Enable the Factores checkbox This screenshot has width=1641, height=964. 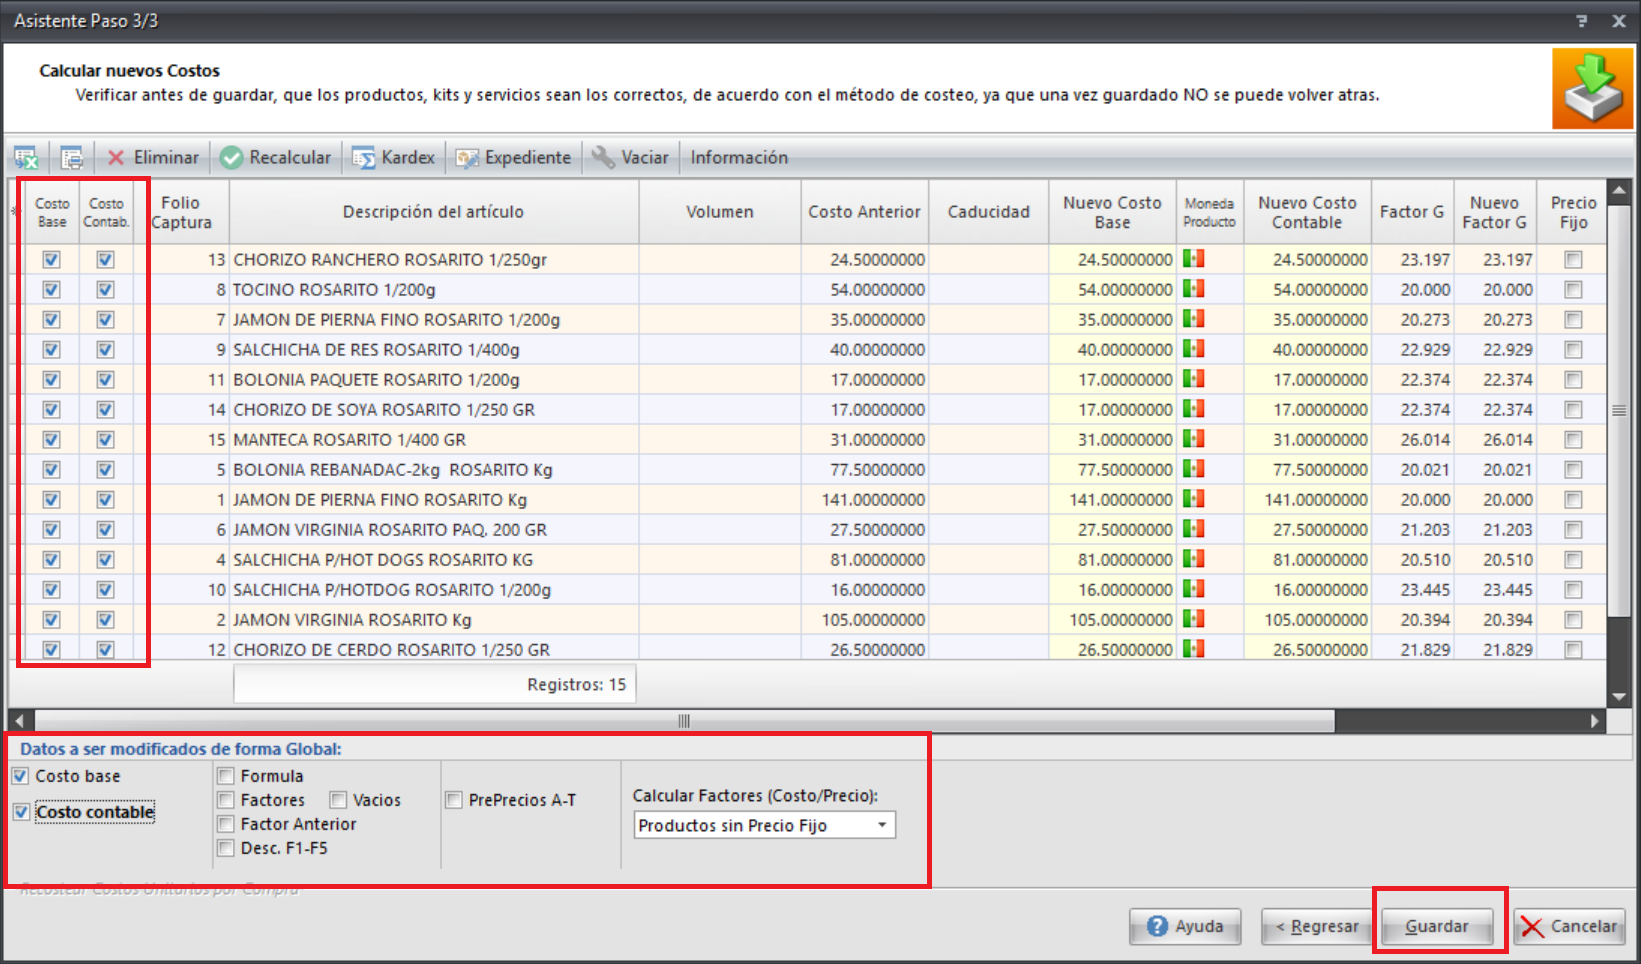click(x=225, y=799)
